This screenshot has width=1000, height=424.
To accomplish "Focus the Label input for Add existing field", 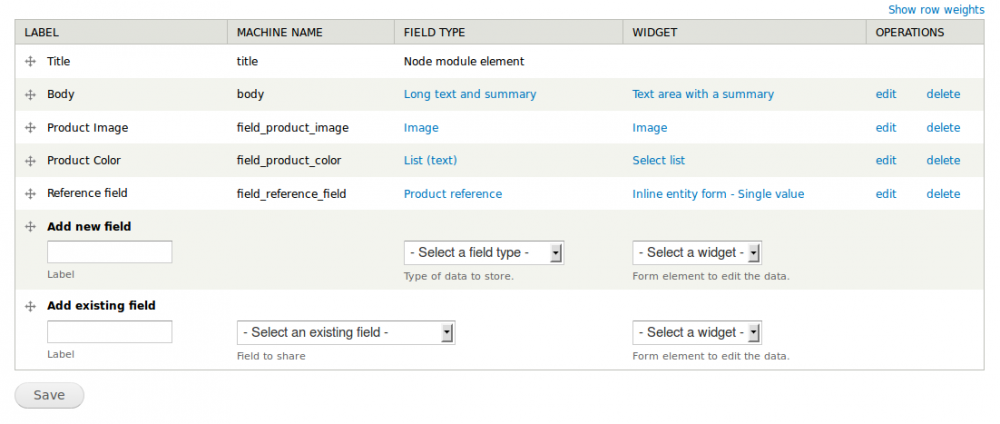I will pos(109,332).
